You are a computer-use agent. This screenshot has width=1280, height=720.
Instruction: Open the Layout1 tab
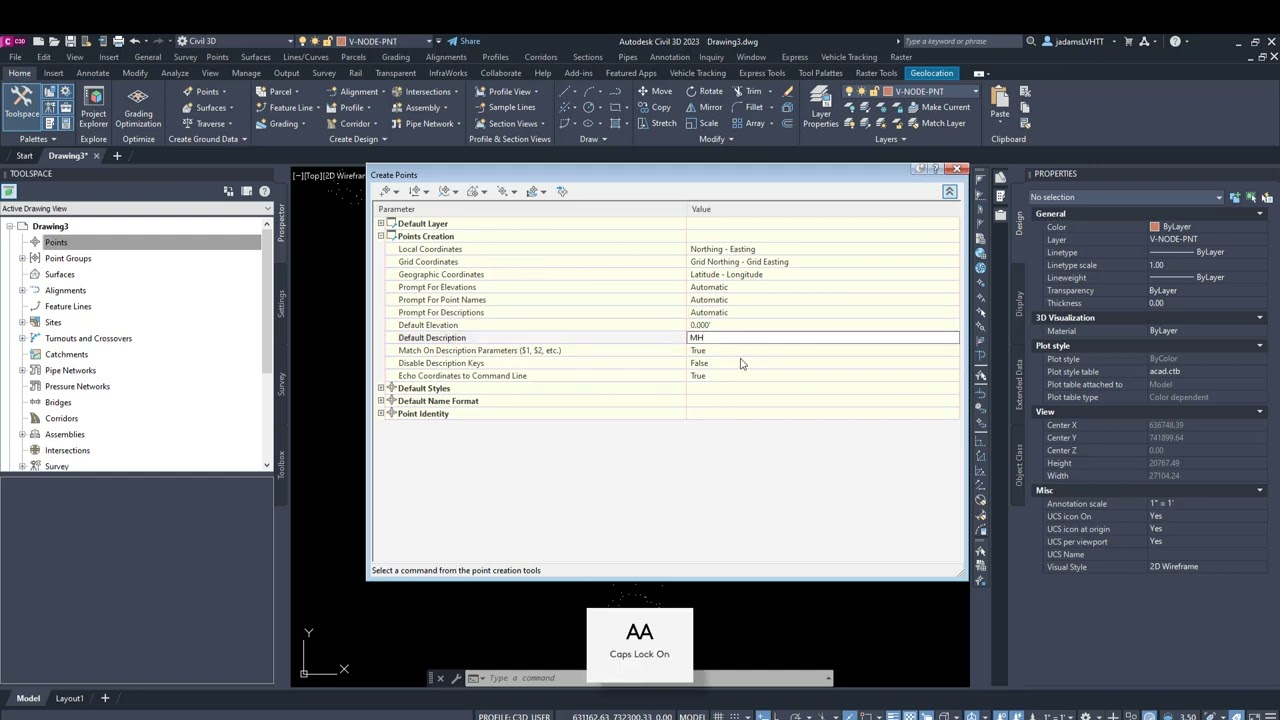[69, 698]
